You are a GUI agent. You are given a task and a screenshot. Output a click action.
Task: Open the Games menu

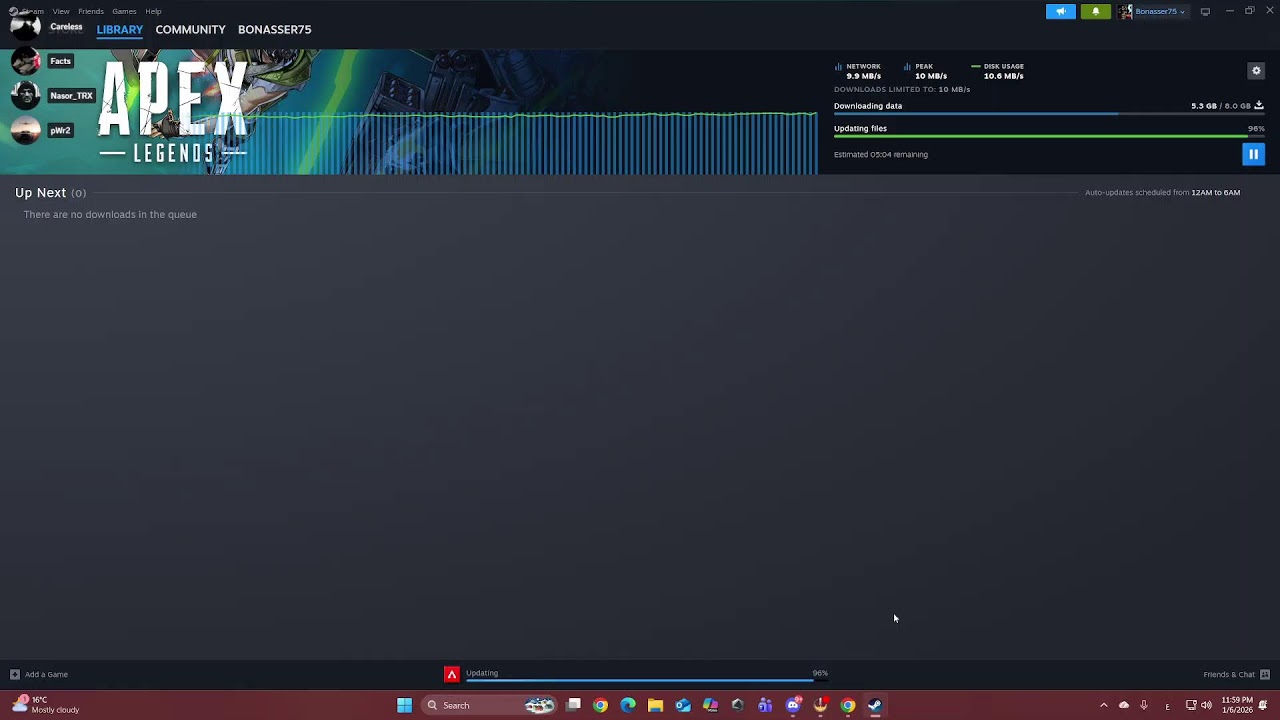124,11
